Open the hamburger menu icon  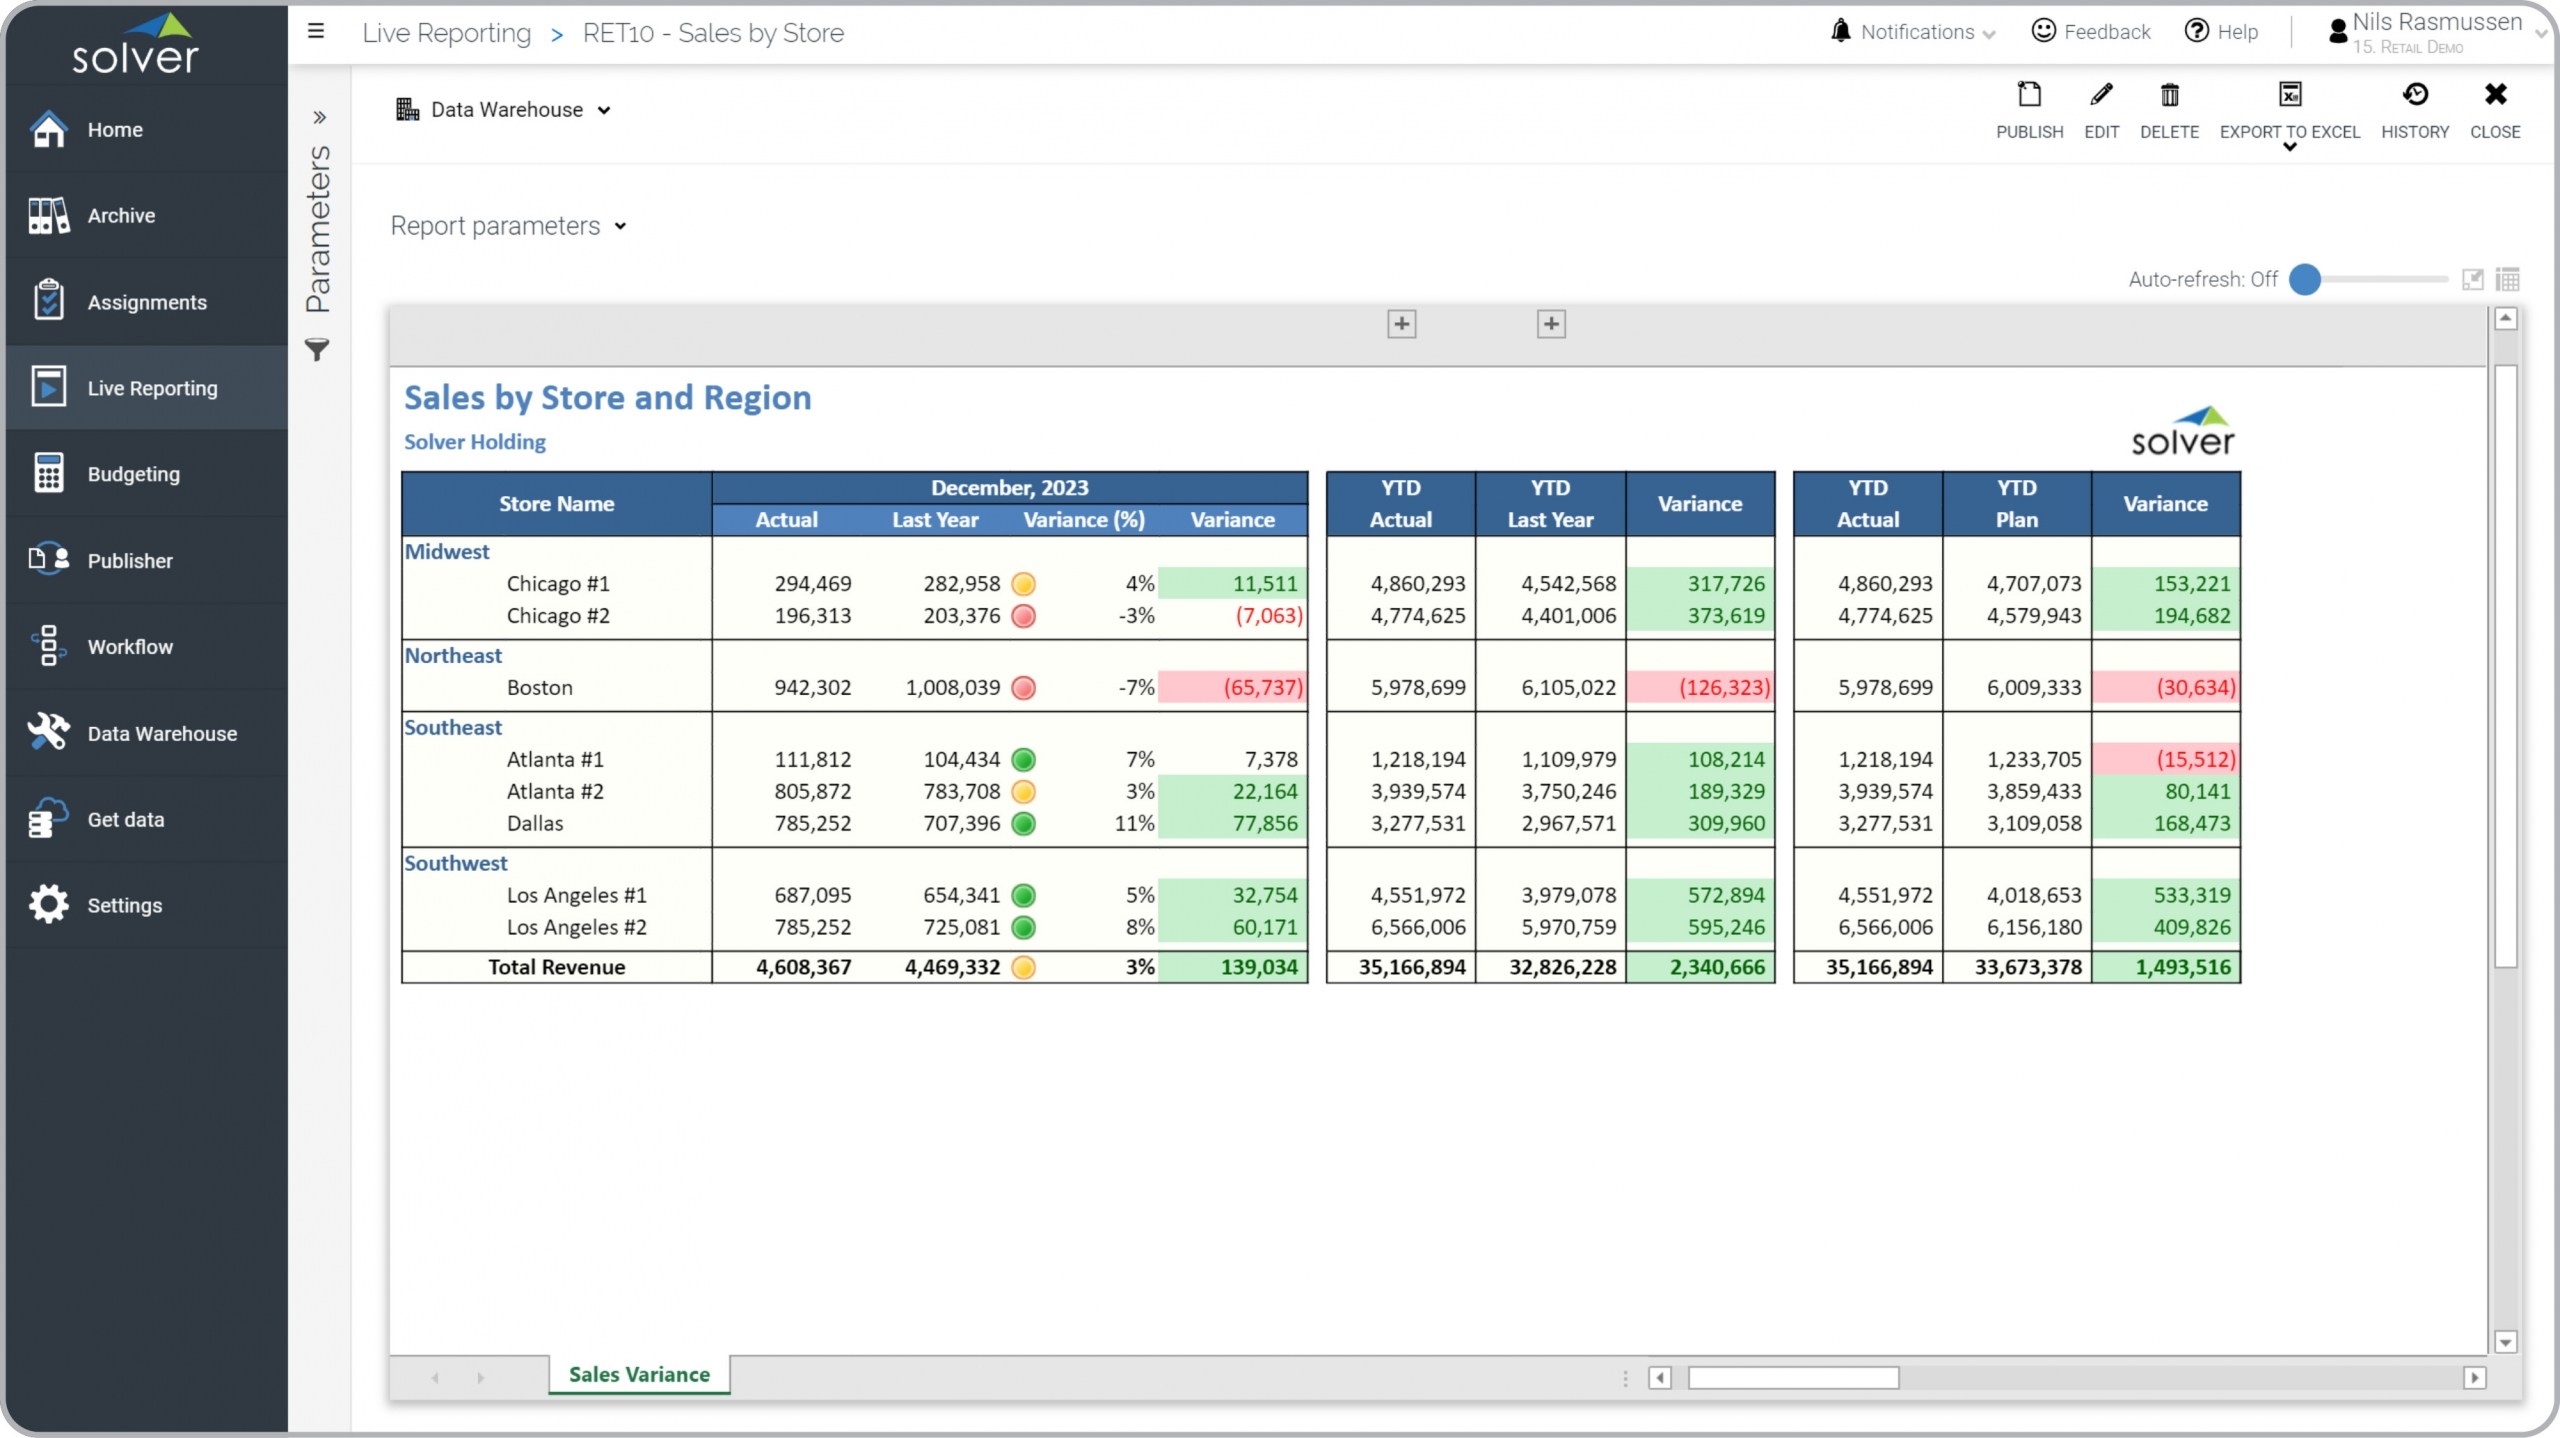316,31
